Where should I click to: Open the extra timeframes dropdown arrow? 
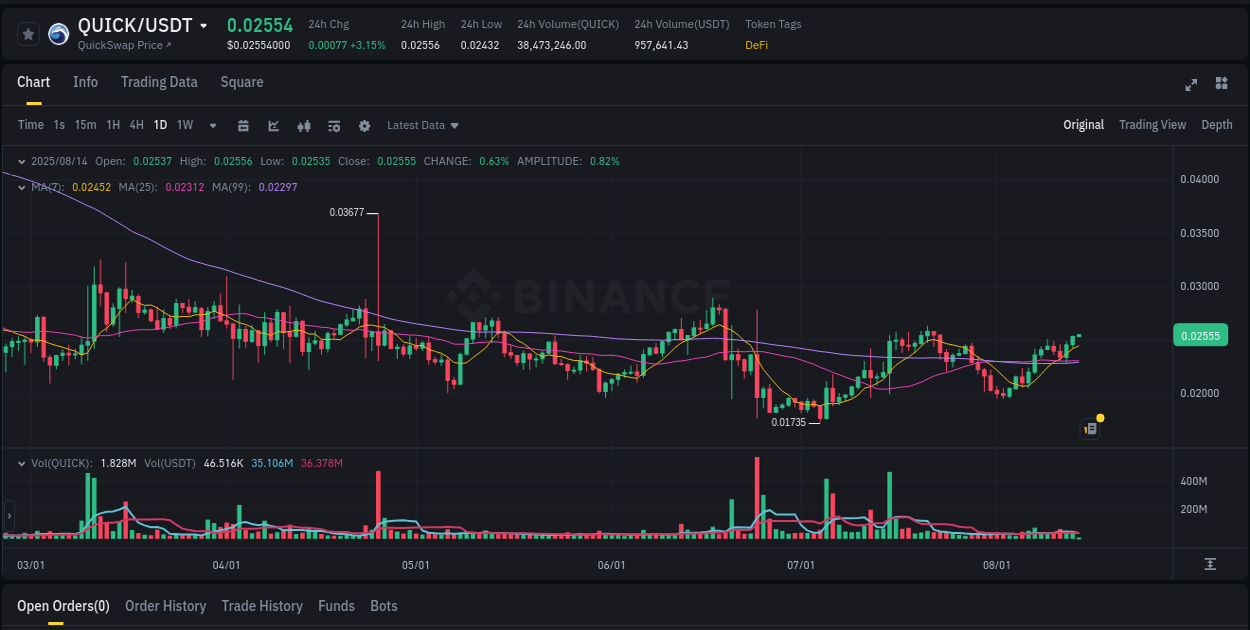coord(212,125)
